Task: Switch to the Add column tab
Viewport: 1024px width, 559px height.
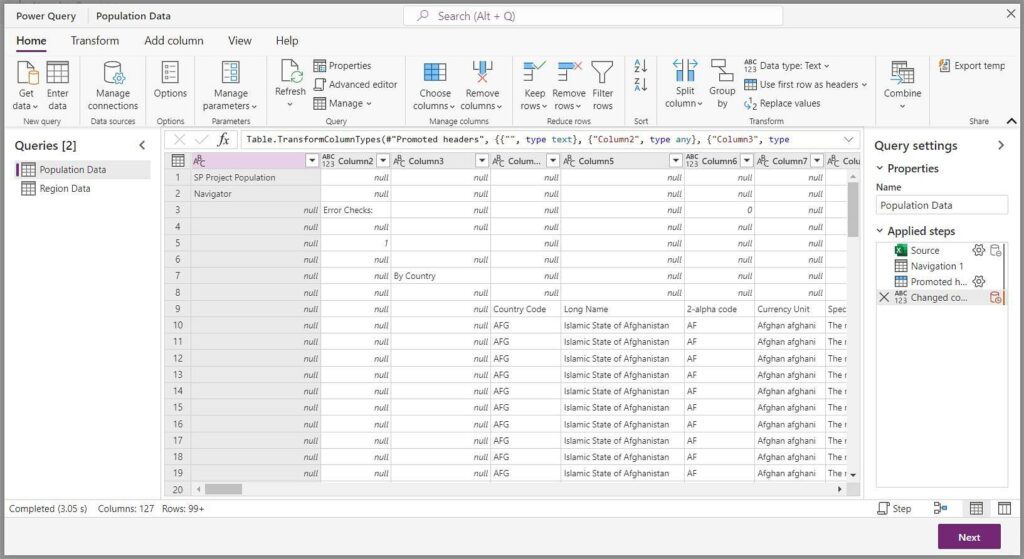Action: click(x=173, y=41)
